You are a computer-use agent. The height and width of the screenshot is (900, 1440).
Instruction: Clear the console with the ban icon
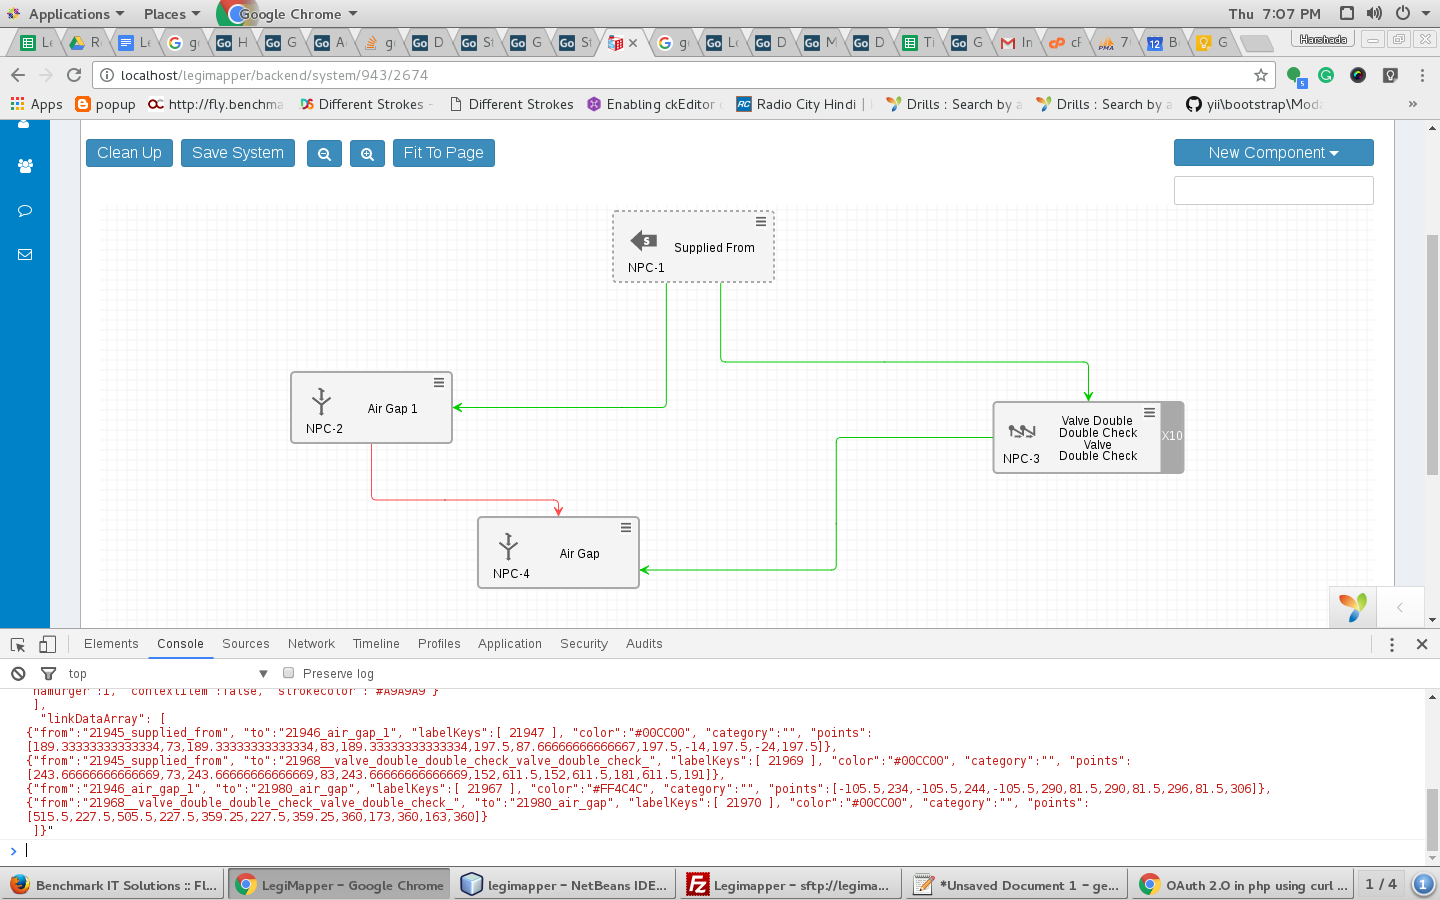pyautogui.click(x=18, y=673)
